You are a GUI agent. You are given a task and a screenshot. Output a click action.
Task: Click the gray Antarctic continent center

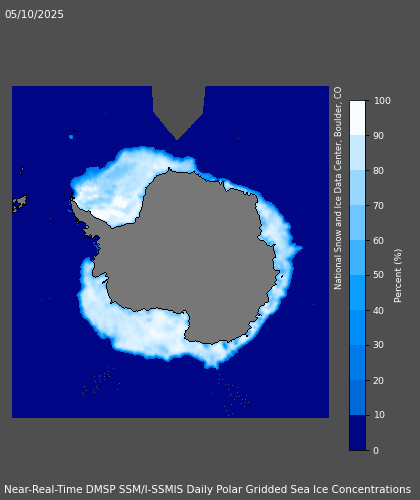tap(190, 253)
